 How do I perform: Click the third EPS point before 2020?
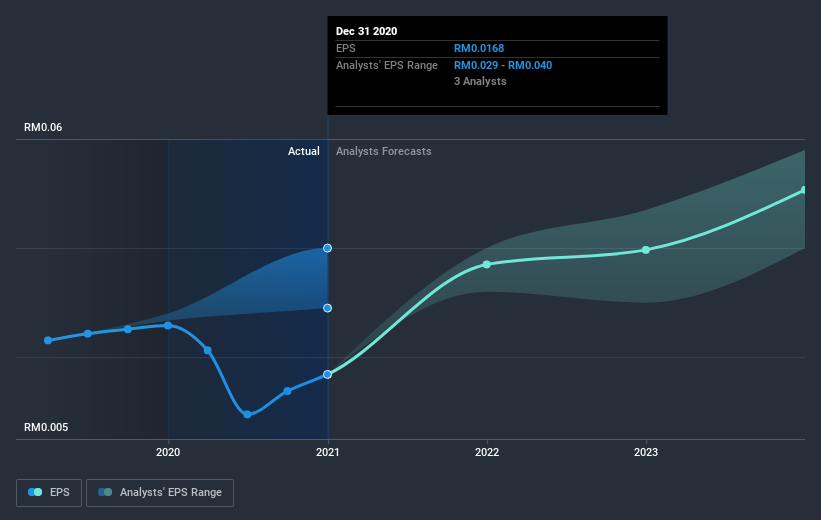(x=128, y=329)
